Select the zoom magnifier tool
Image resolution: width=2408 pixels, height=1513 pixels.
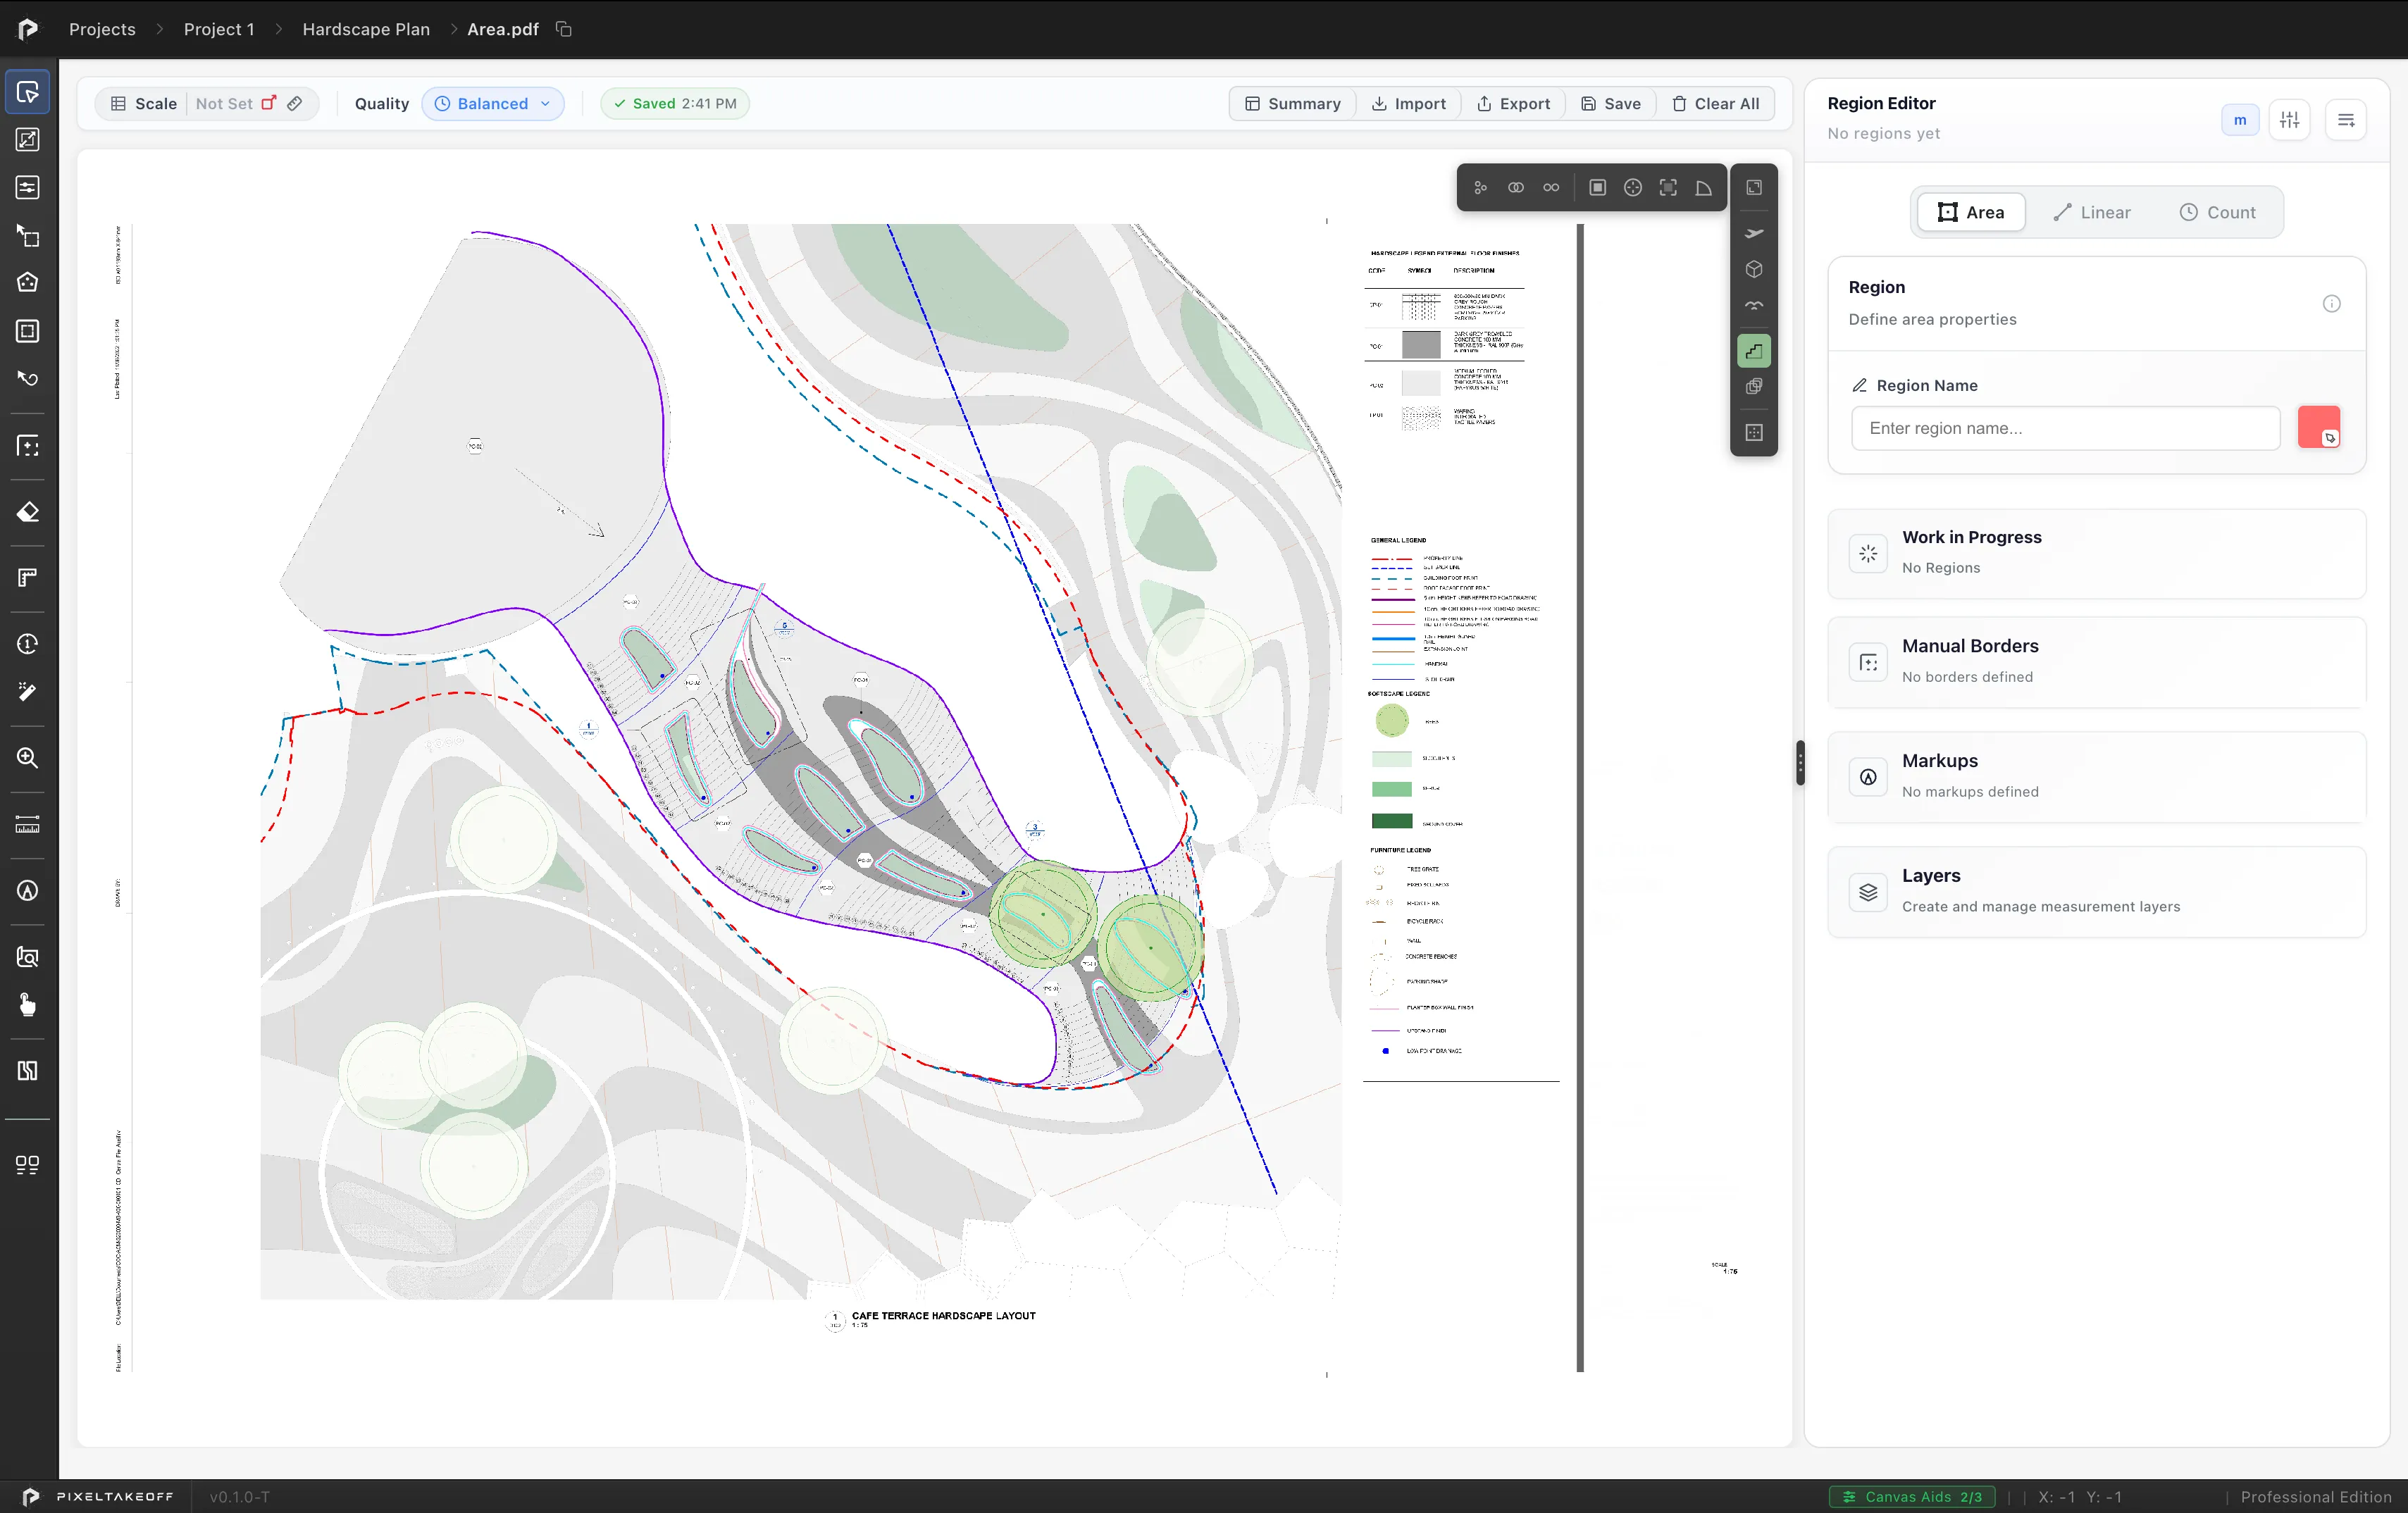pos(28,758)
